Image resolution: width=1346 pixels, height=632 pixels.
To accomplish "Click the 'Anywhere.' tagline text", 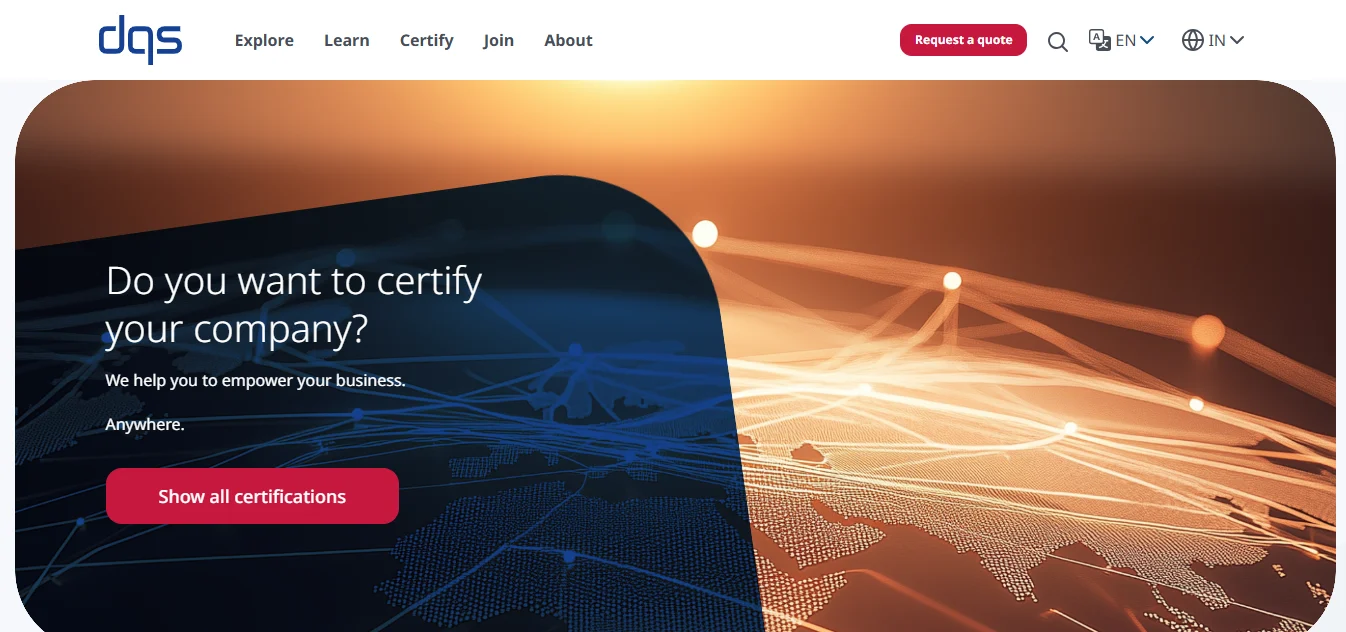I will tap(145, 425).
